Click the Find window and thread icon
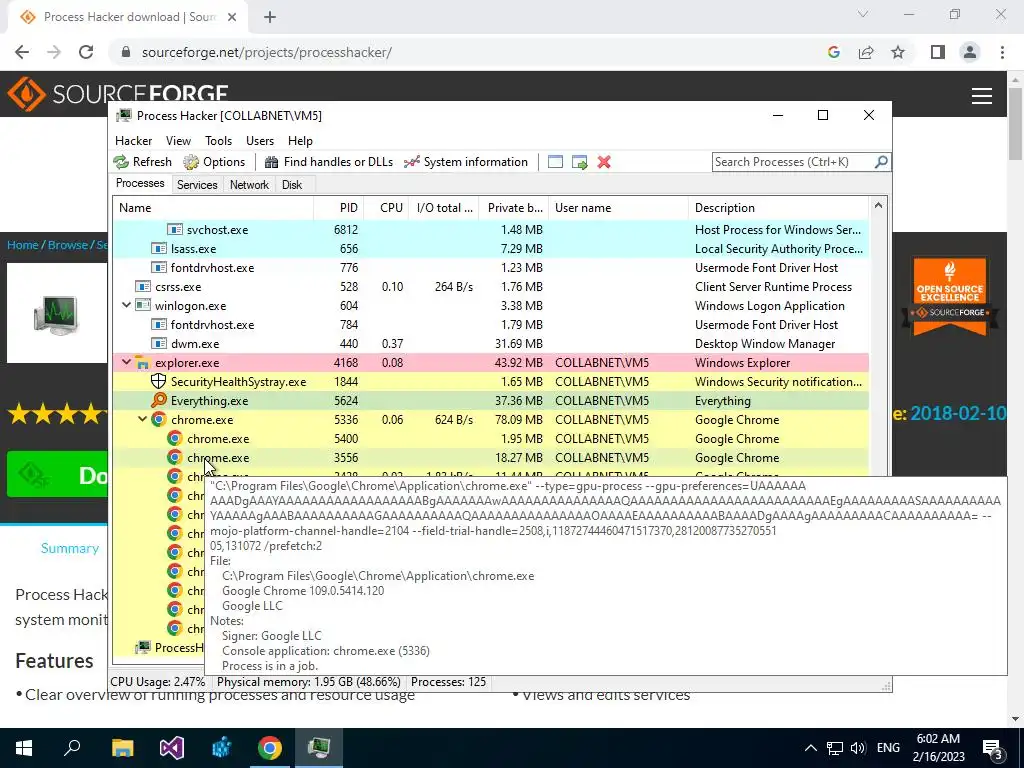Image resolution: width=1024 pixels, height=768 pixels. click(x=579, y=162)
